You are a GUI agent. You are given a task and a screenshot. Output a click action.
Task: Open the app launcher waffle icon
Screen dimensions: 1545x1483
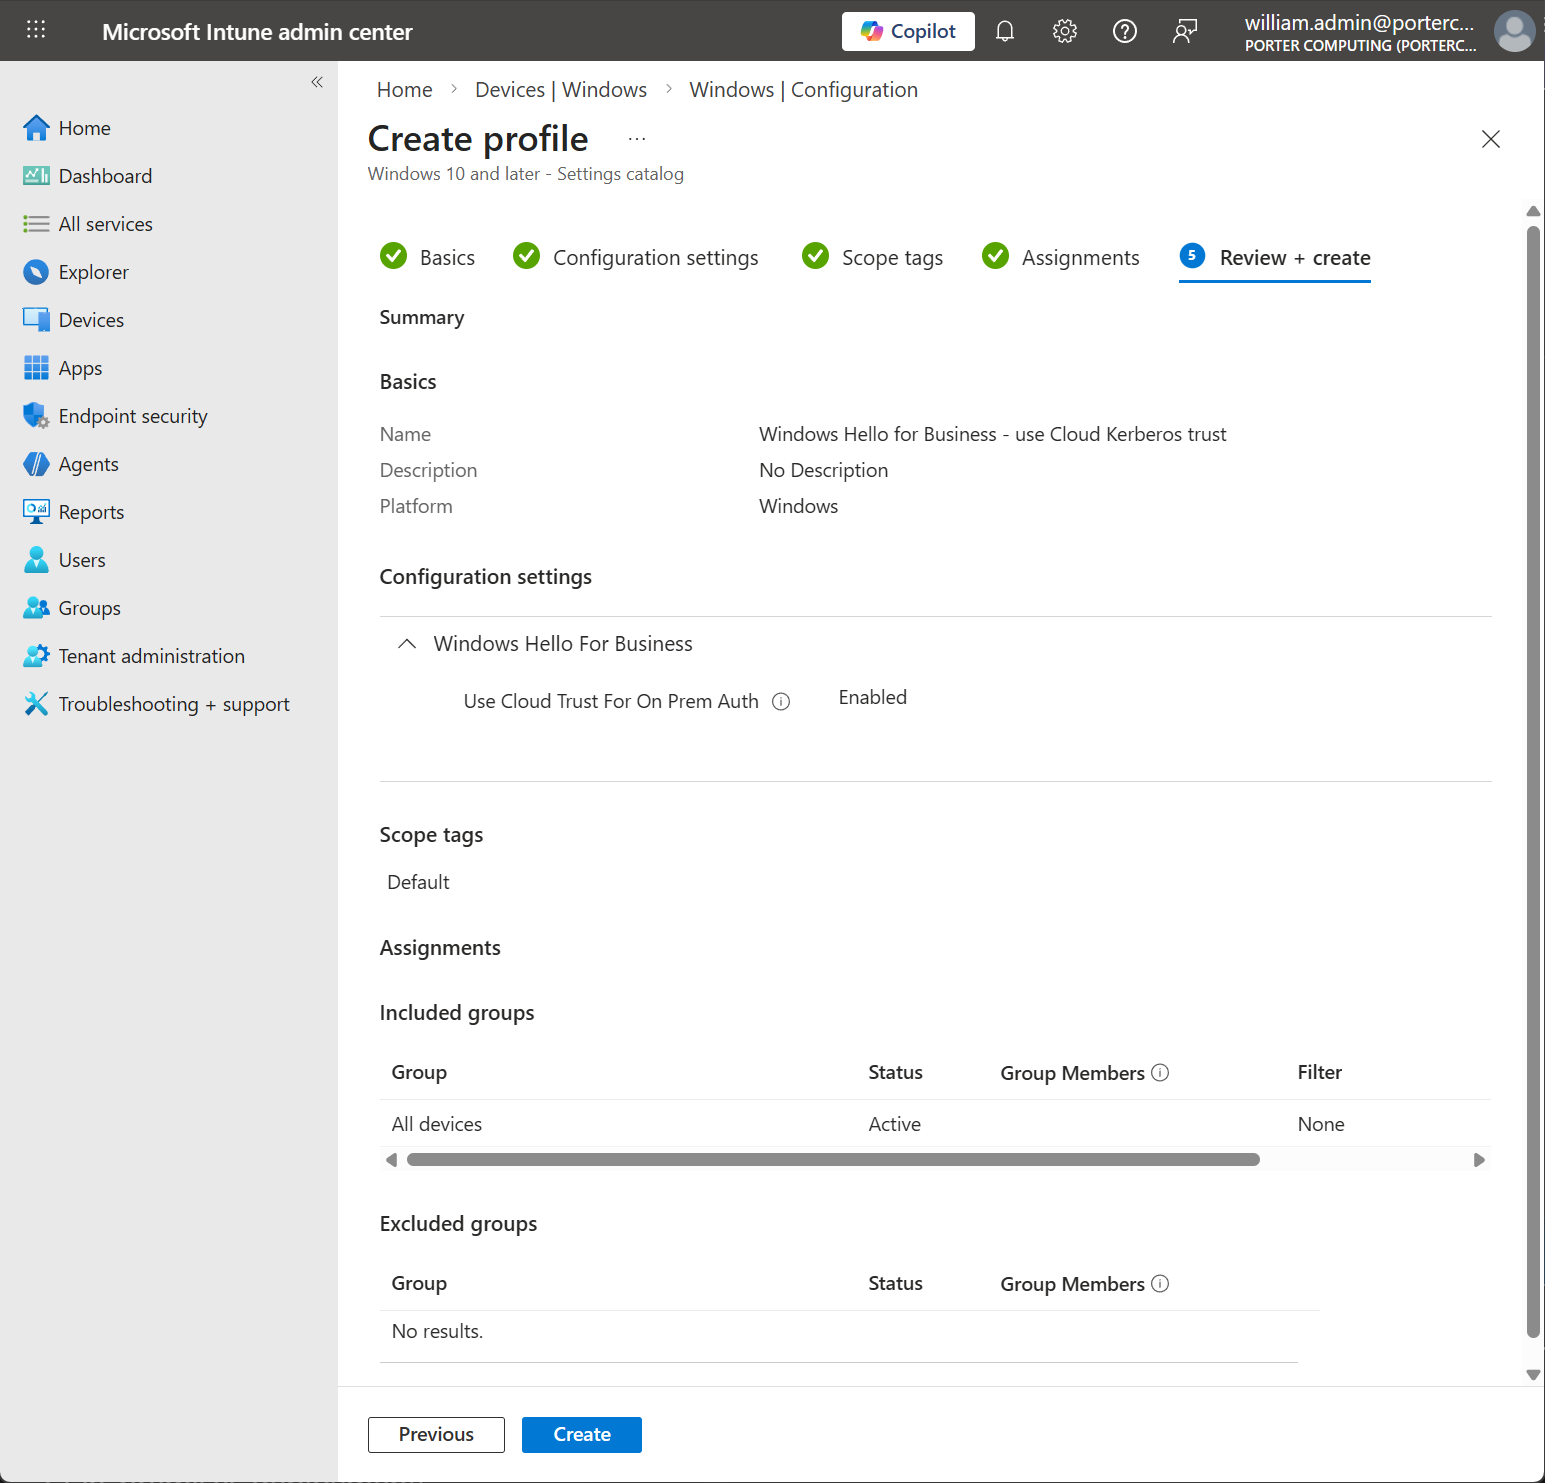(36, 30)
